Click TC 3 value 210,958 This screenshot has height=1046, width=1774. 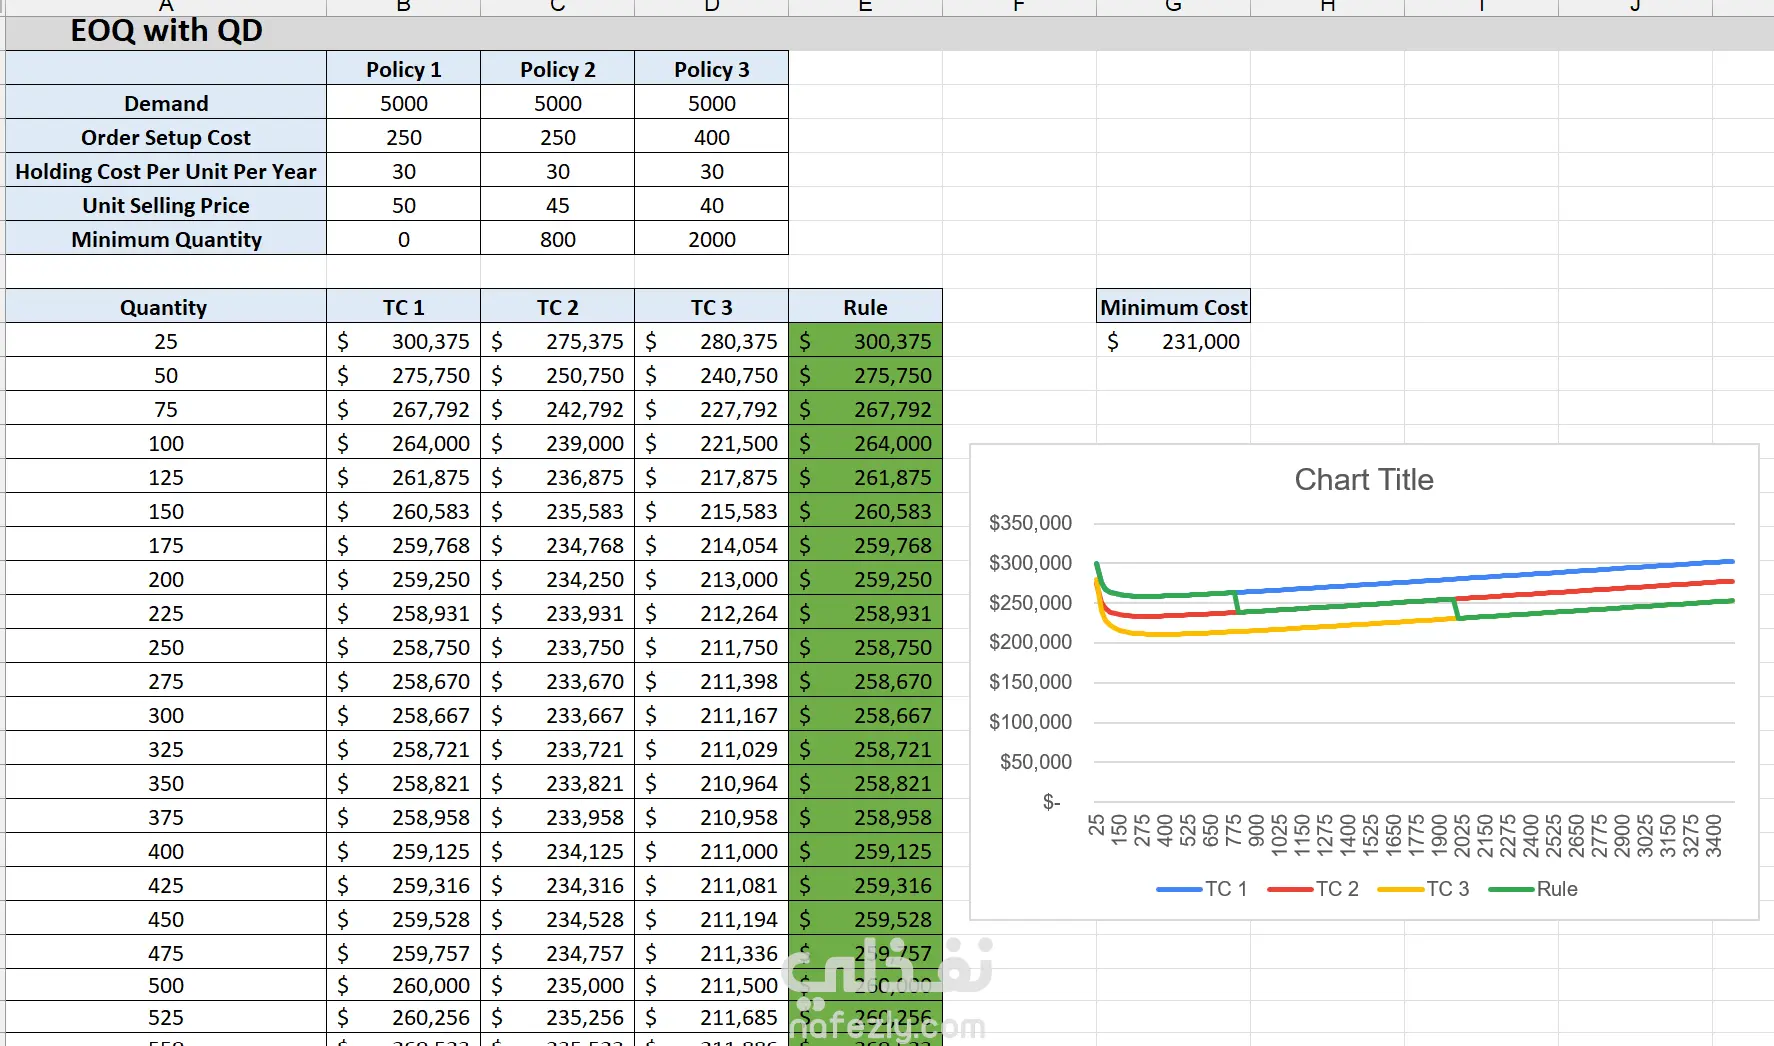coord(711,817)
